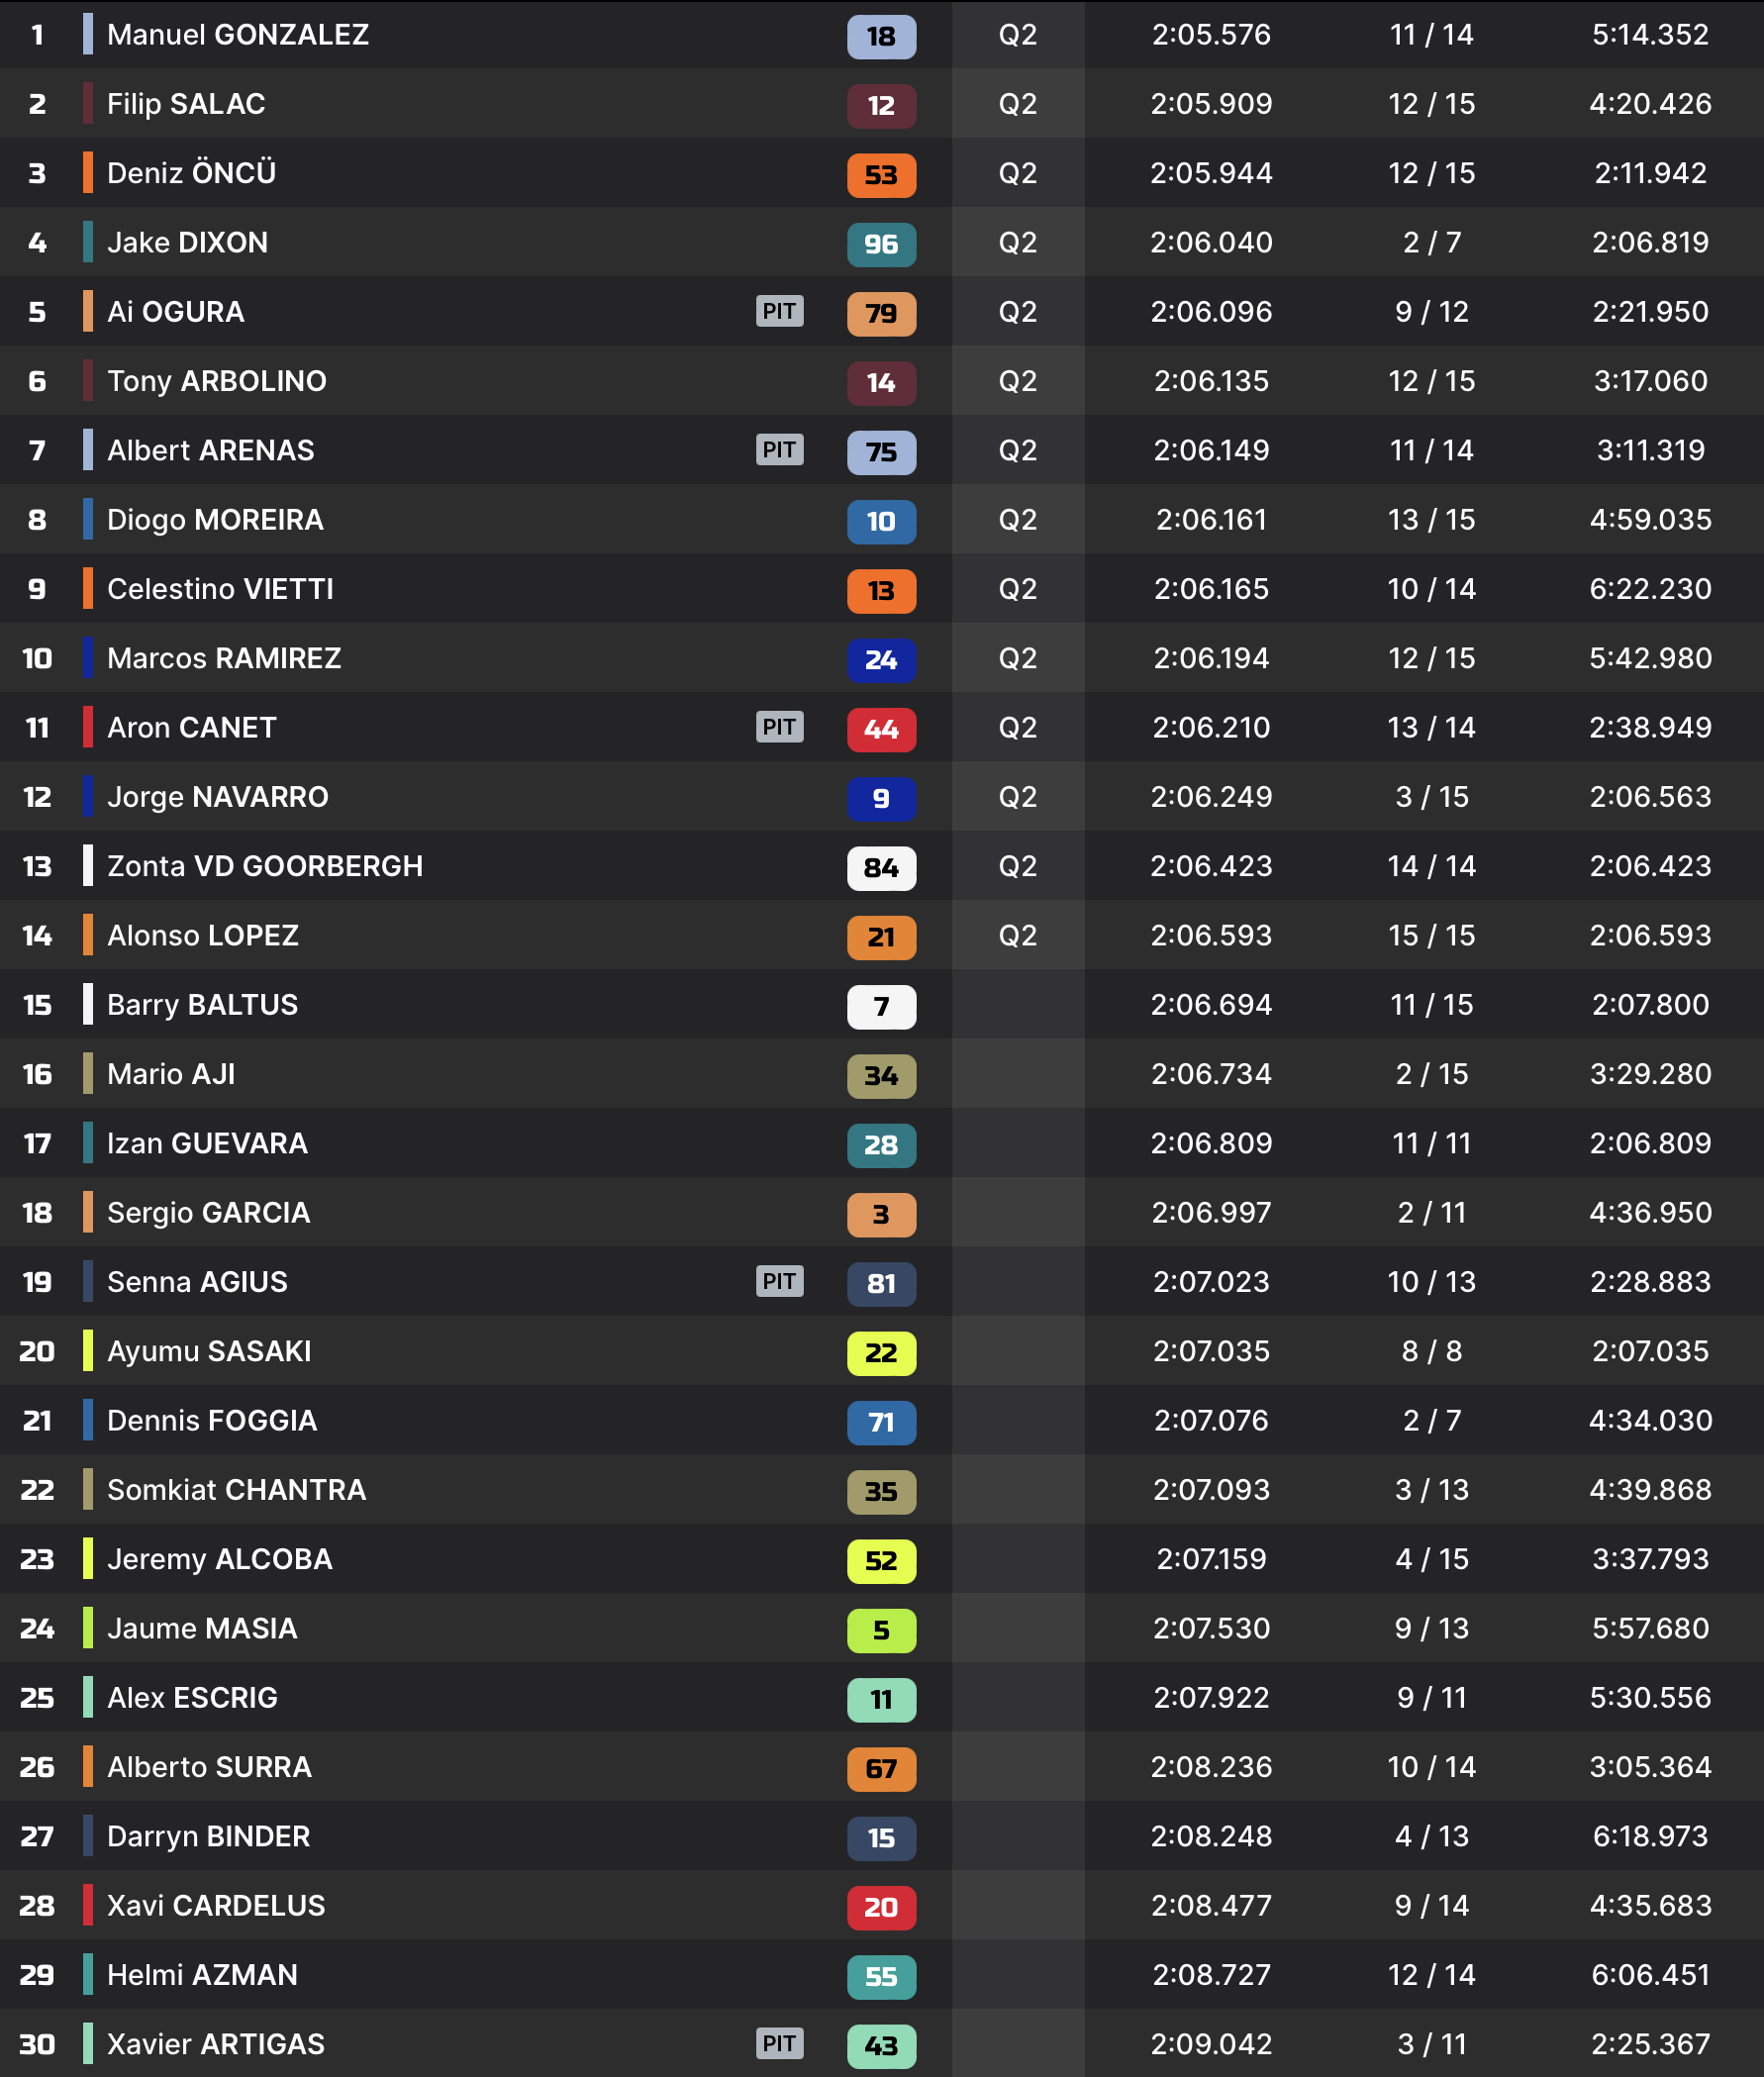
Task: Click the PIT badge on Senna AGIUS row
Action: [x=779, y=1281]
